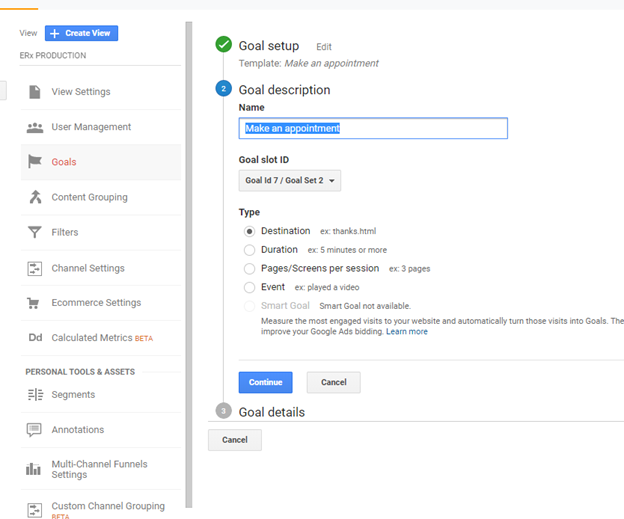This screenshot has height=519, width=624.
Task: Click the View Settings document icon
Action: tap(35, 92)
